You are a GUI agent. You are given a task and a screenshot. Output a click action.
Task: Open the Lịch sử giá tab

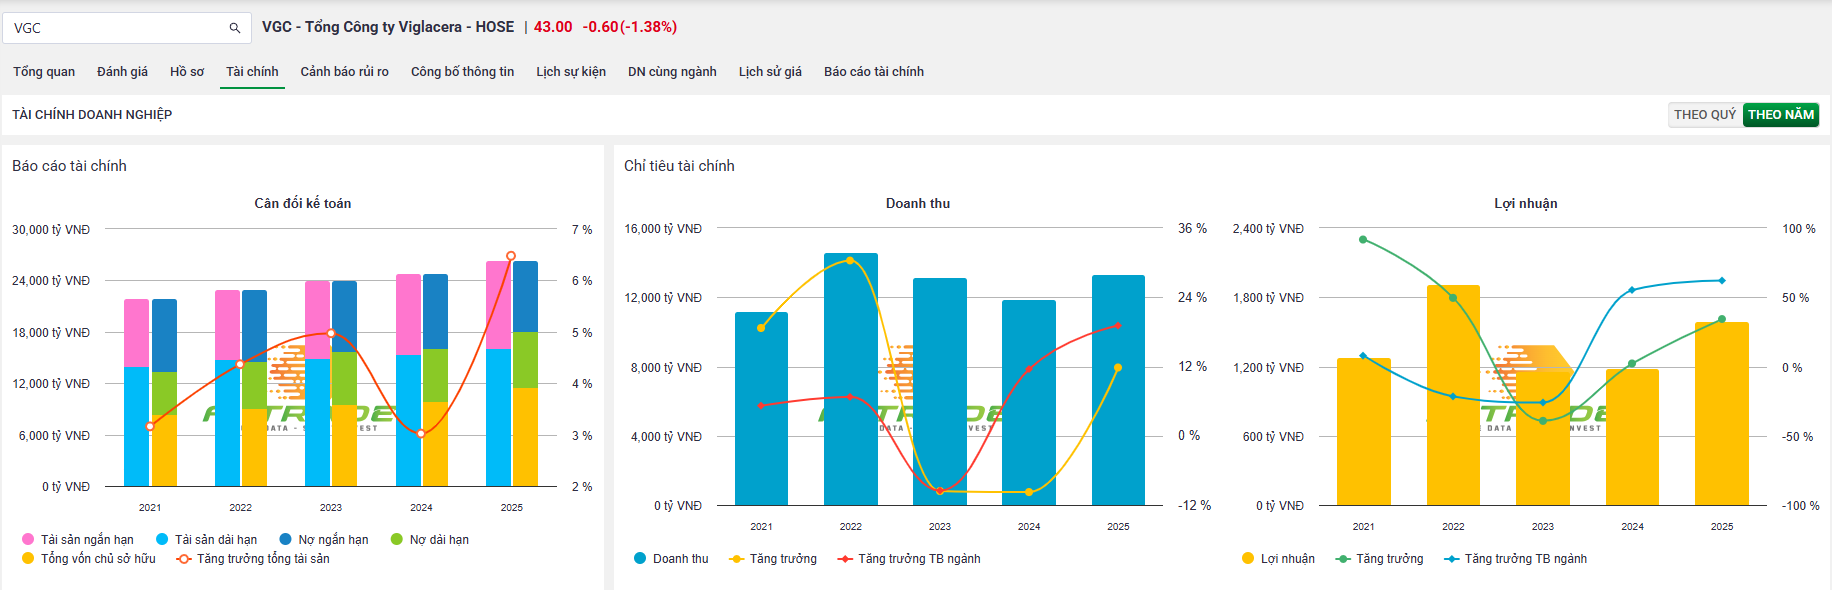click(770, 72)
